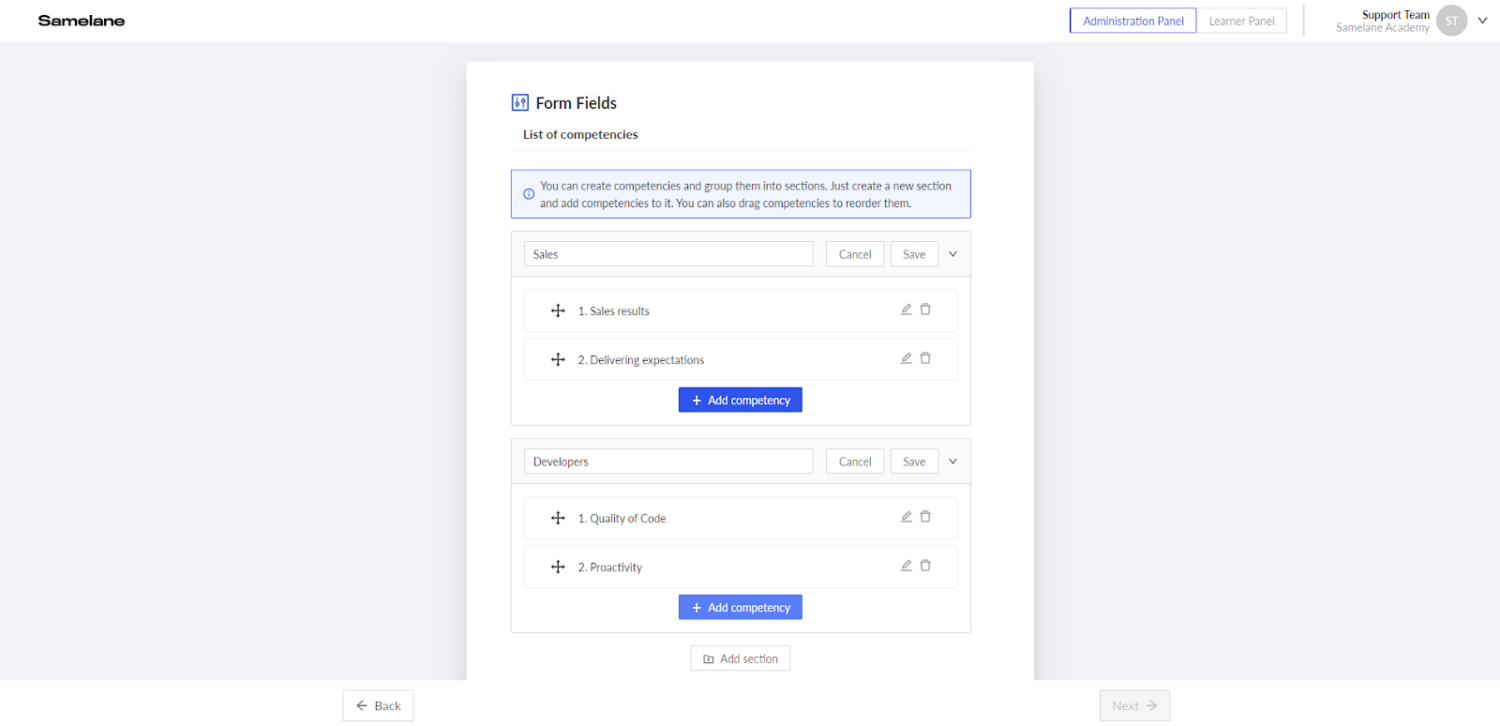Collapse the Sales section chevron
The image size is (1500, 726).
(x=953, y=254)
